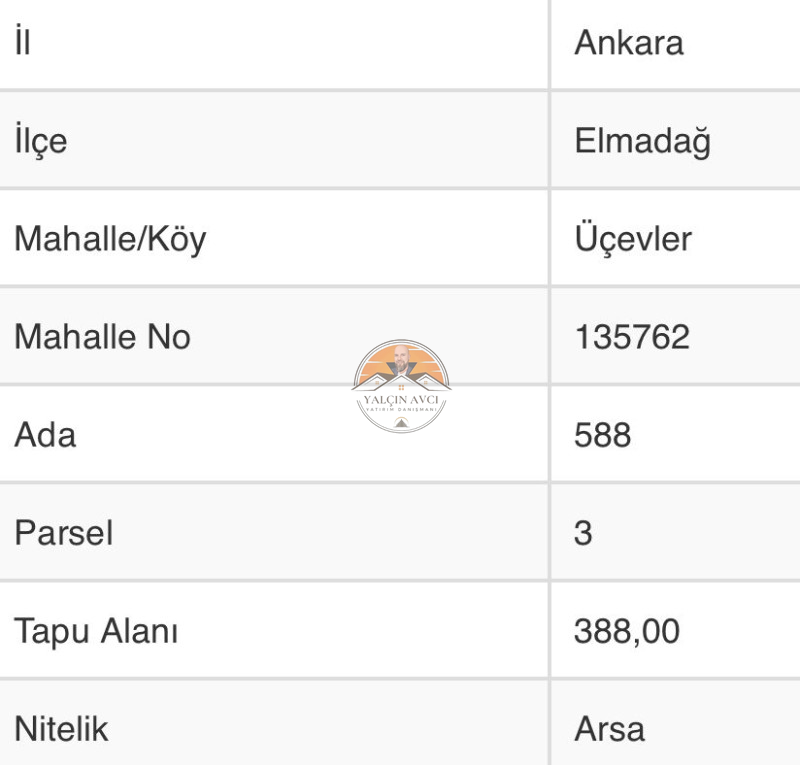
Task: Click the Üçevler neighborhood value
Action: click(633, 238)
